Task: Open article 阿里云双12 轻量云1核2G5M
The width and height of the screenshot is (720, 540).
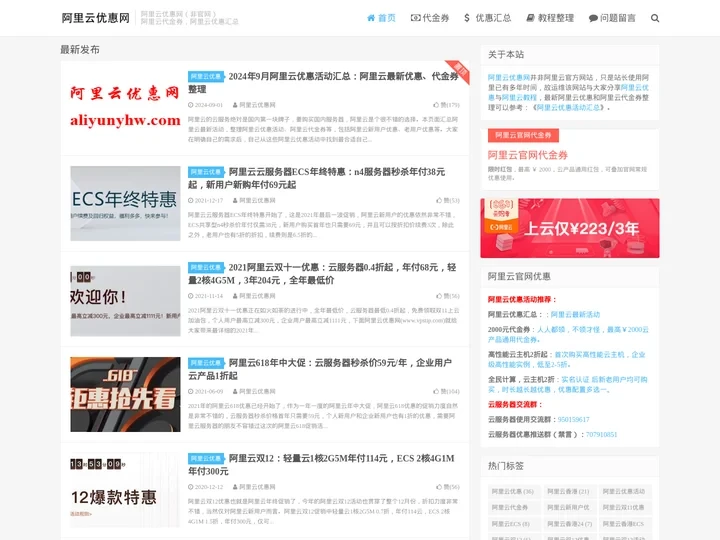Action: (x=321, y=465)
